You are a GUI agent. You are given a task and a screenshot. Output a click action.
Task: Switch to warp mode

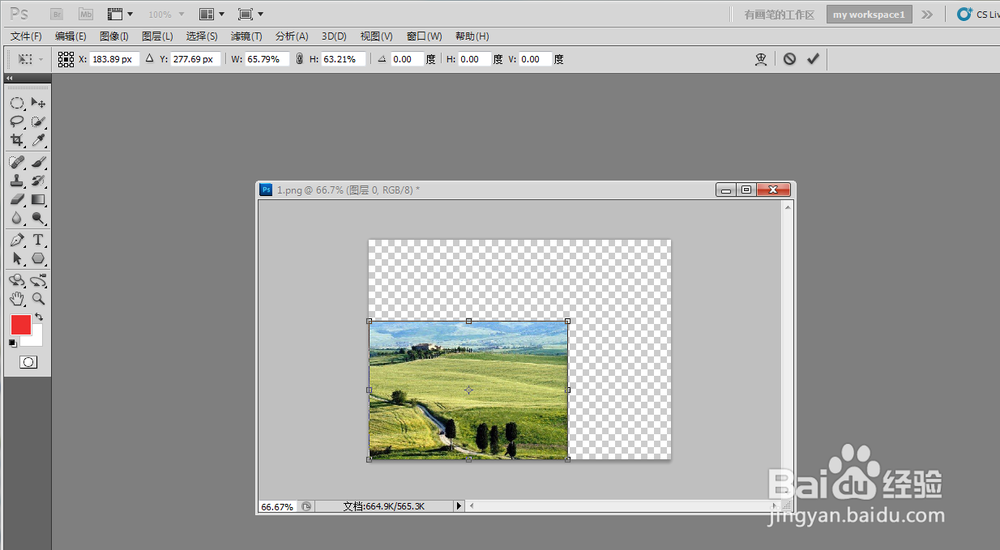tap(760, 59)
